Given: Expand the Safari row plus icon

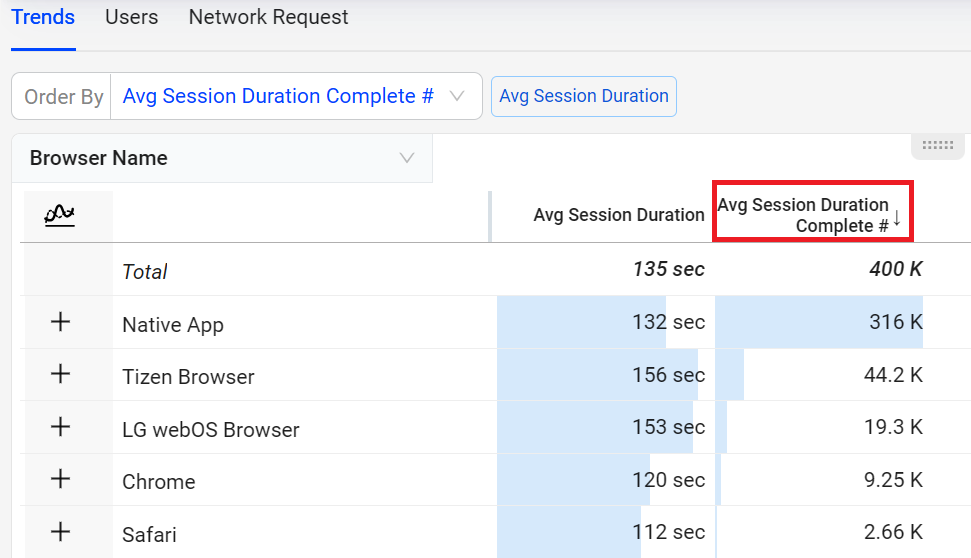Looking at the screenshot, I should coord(61,532).
